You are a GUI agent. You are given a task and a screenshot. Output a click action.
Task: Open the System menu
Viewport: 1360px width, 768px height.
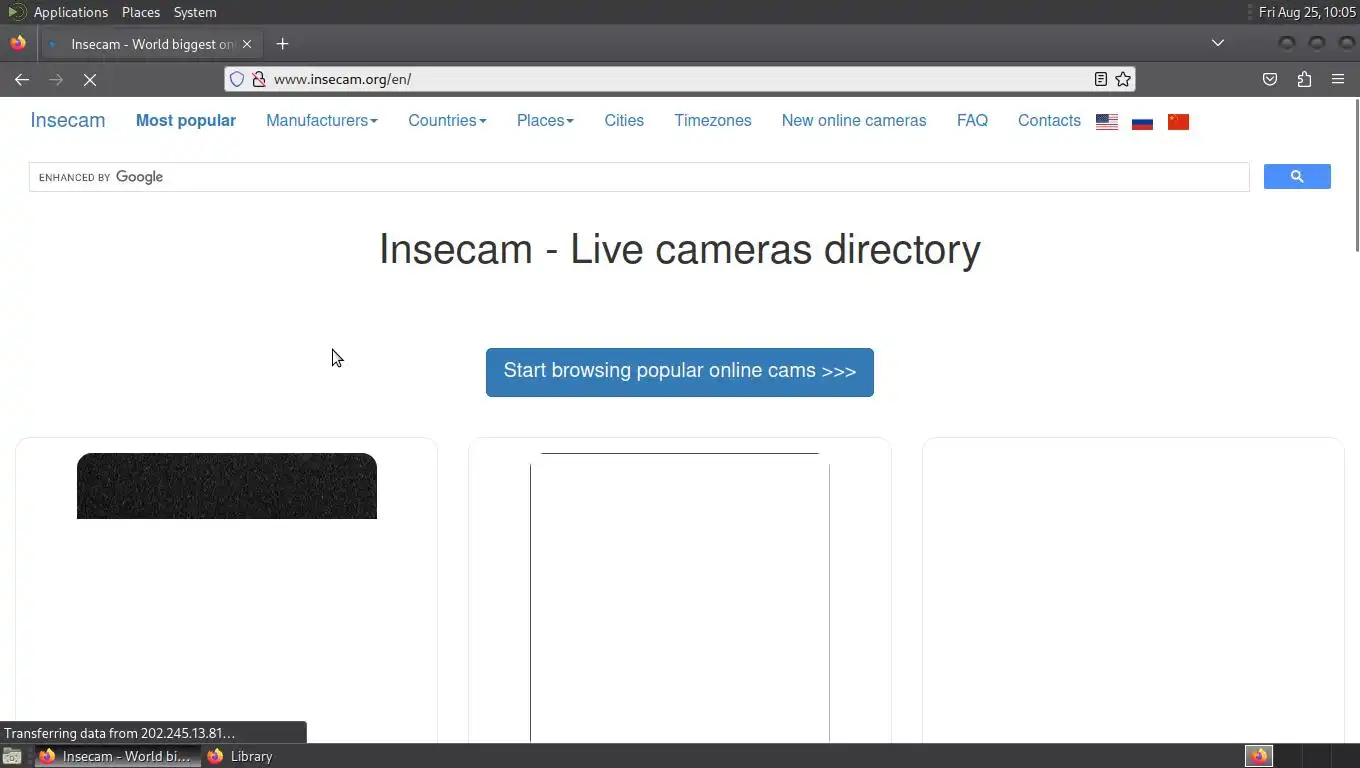(x=195, y=12)
